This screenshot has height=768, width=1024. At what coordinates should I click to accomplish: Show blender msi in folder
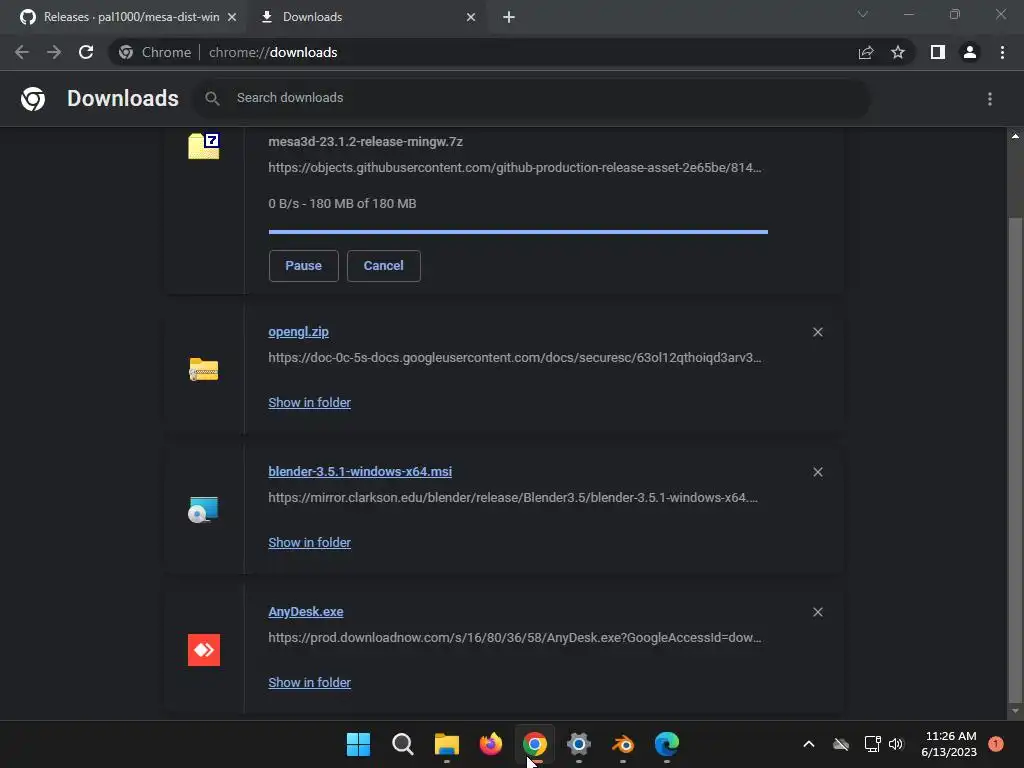[x=310, y=542]
